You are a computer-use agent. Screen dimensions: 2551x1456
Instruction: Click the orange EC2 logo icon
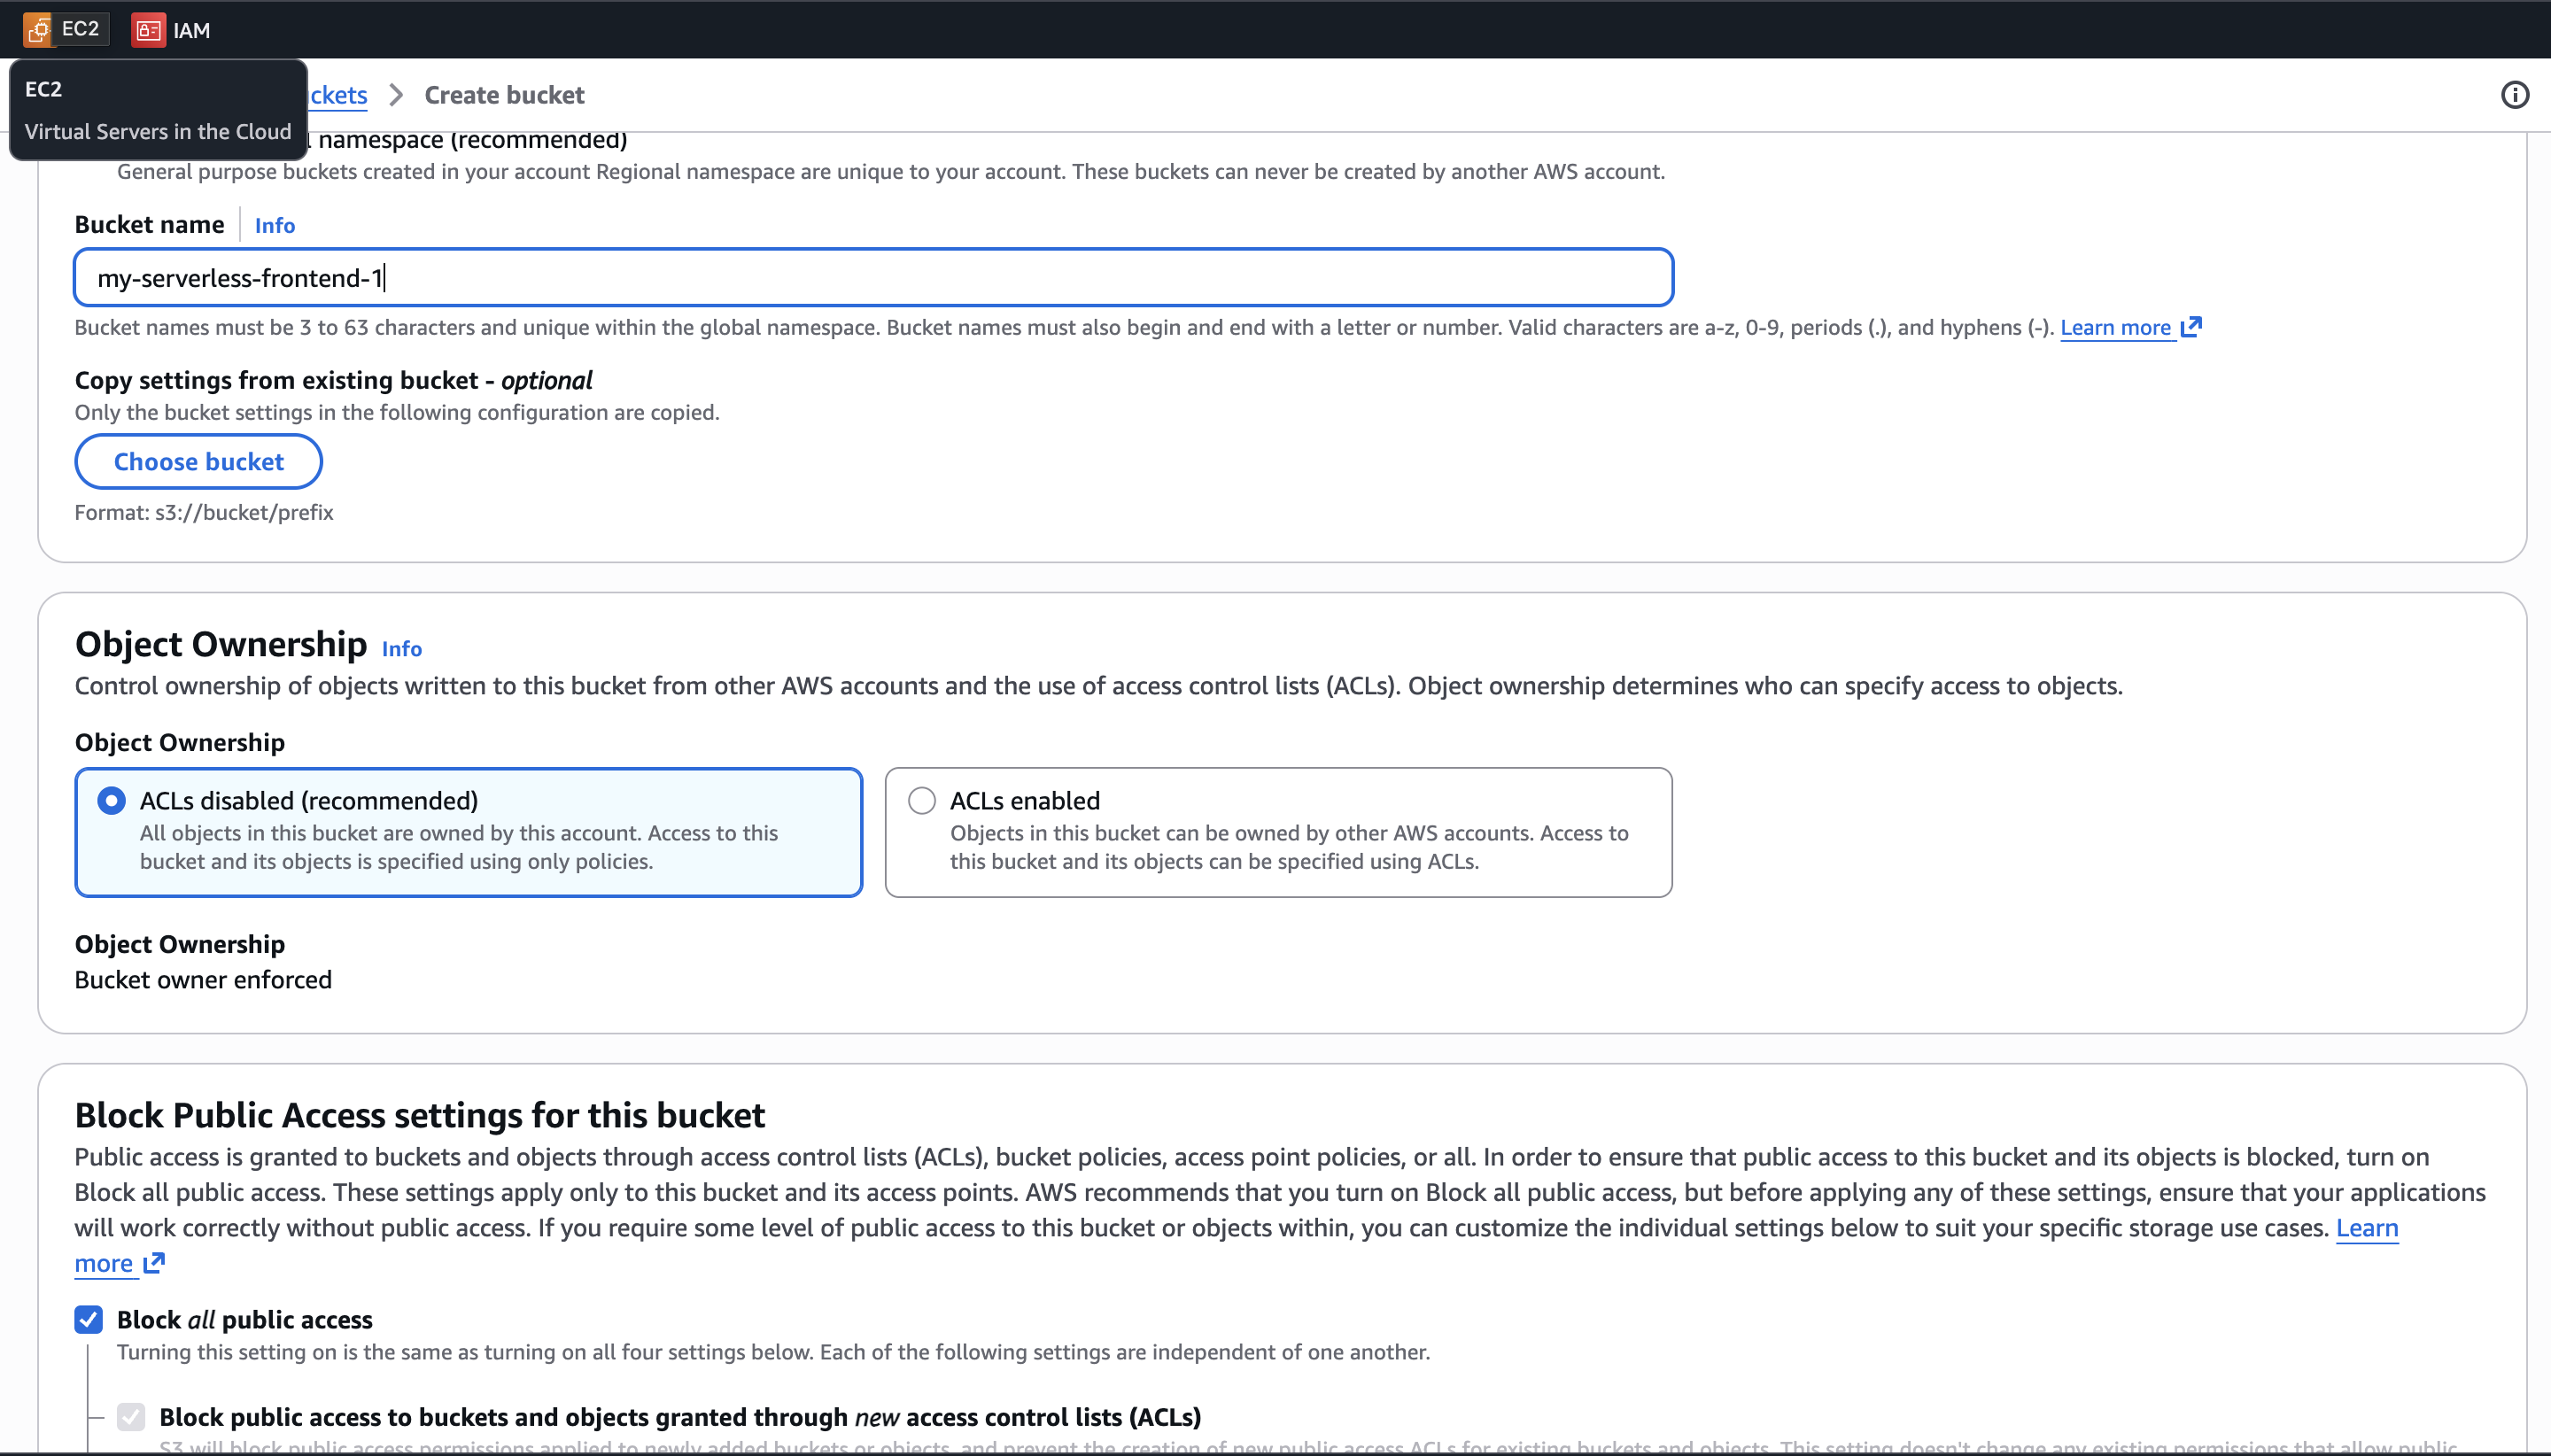tap(38, 29)
